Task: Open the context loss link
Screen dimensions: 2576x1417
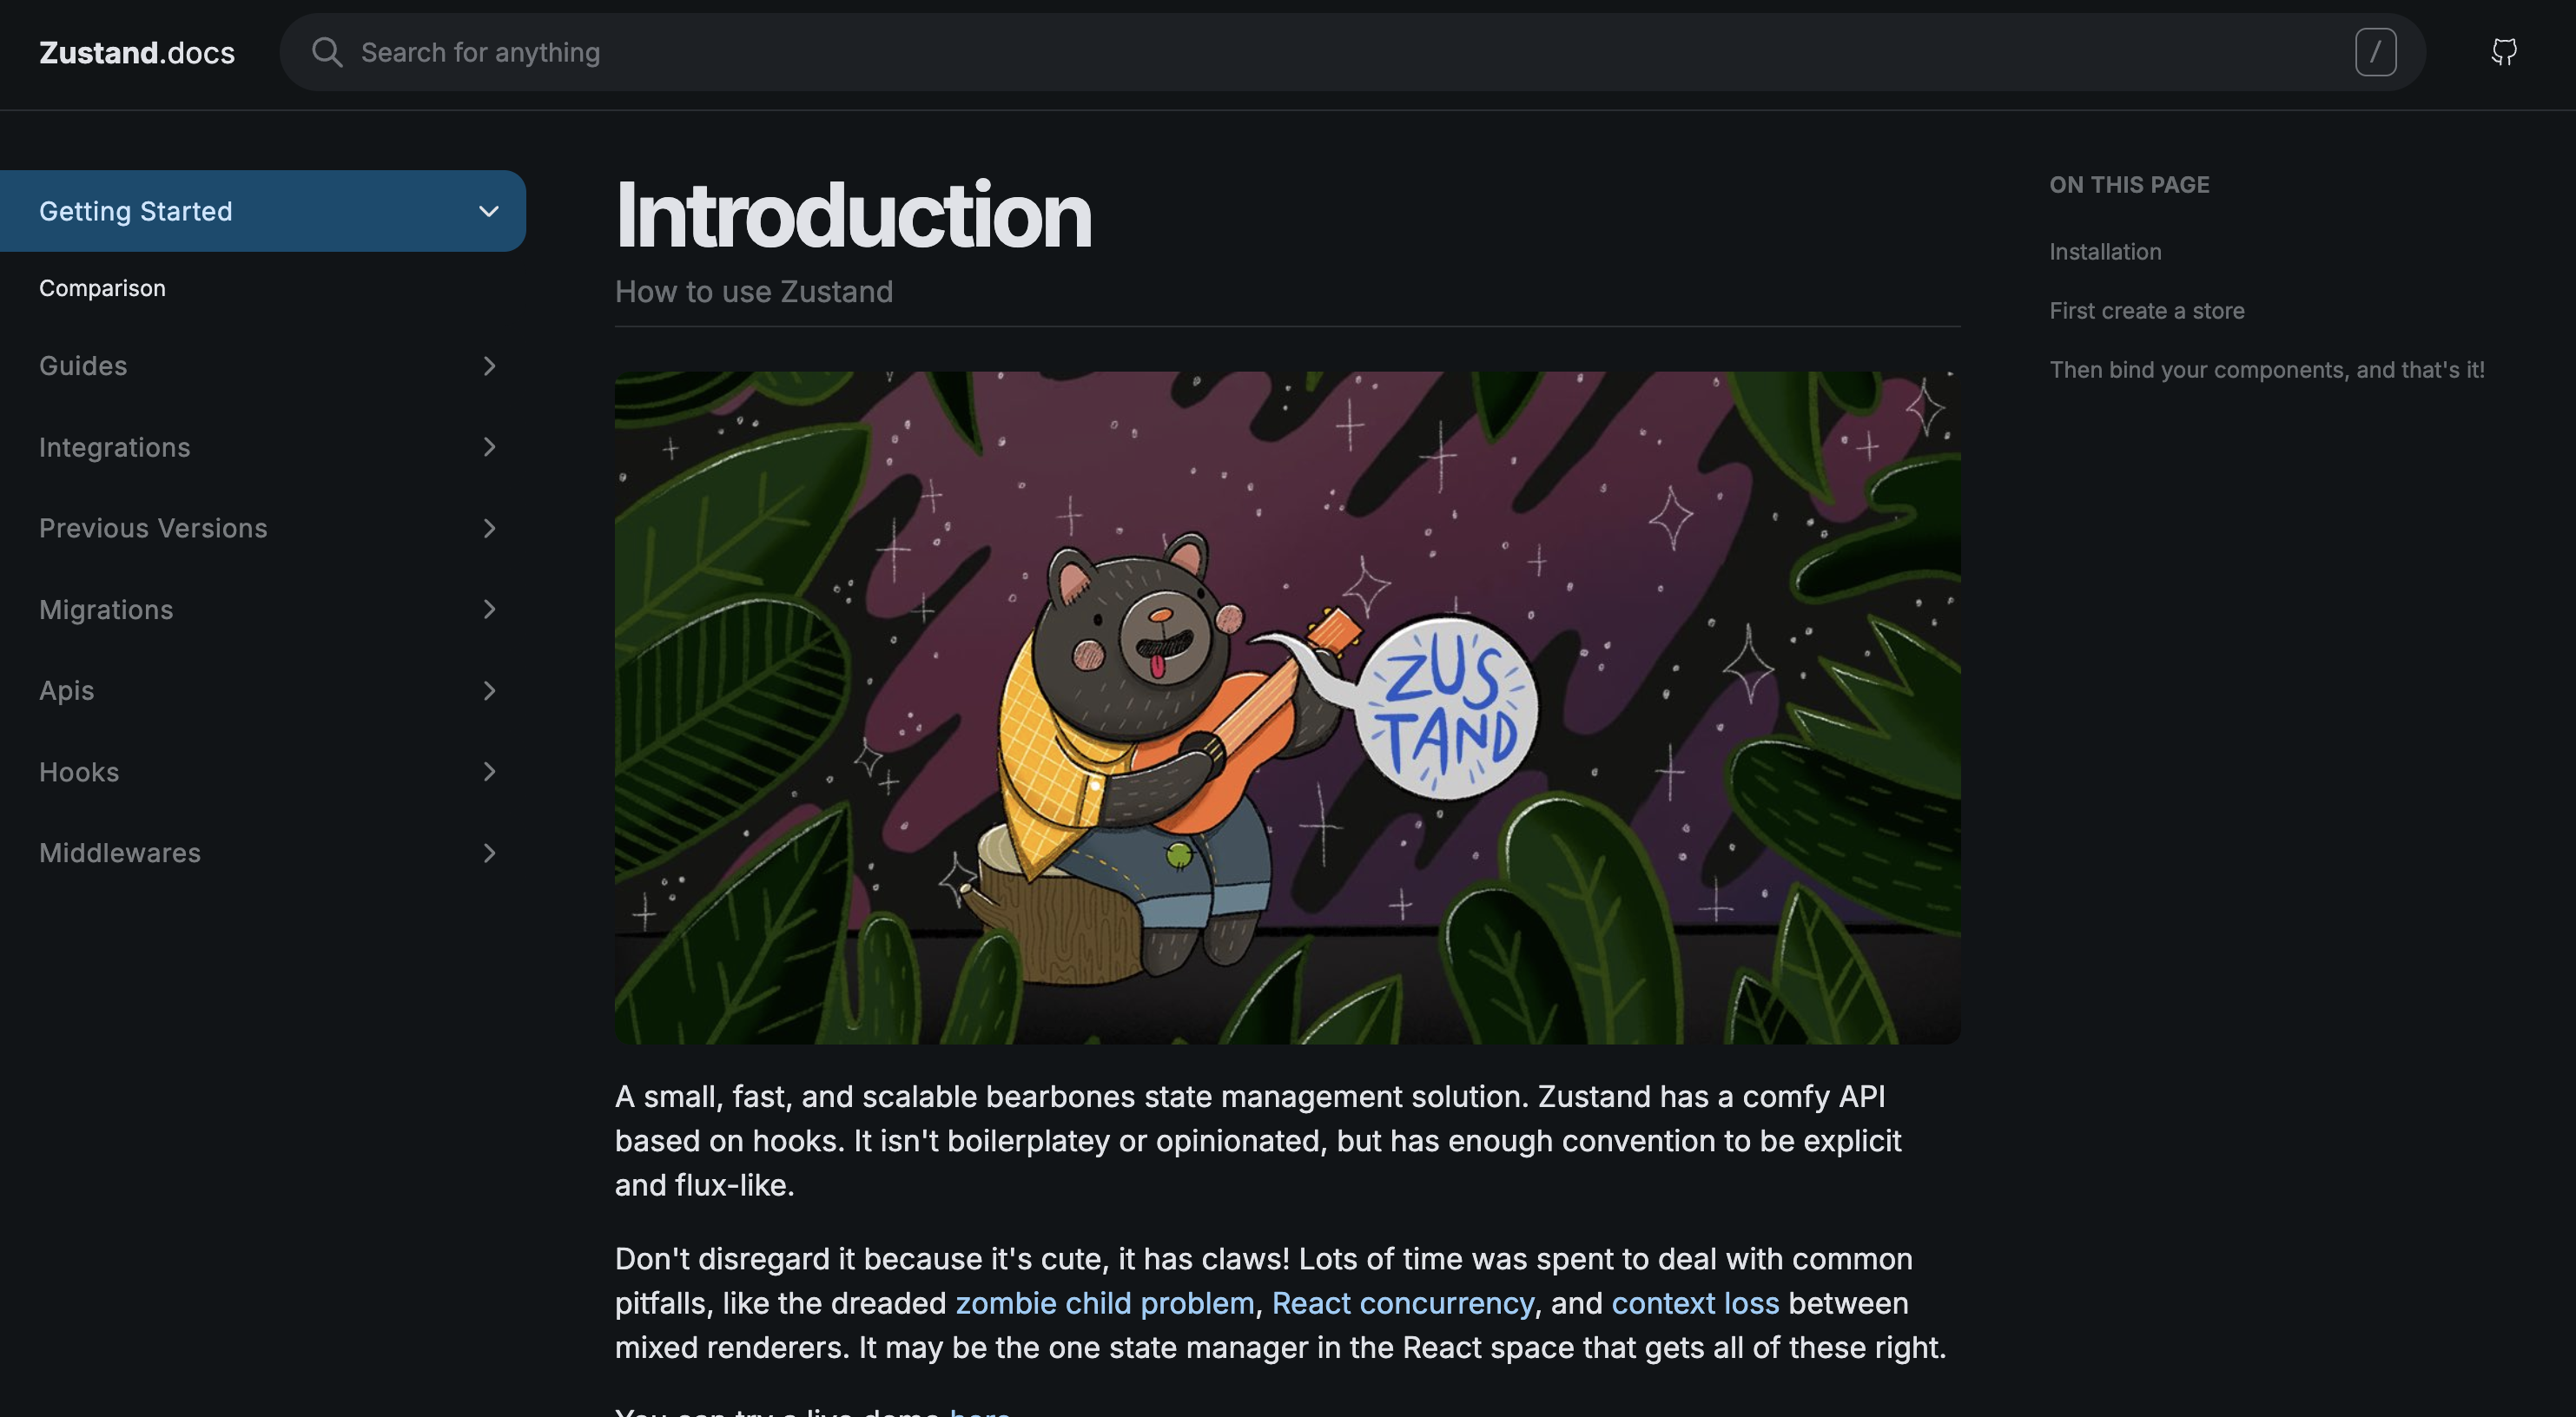Action: (1695, 1303)
